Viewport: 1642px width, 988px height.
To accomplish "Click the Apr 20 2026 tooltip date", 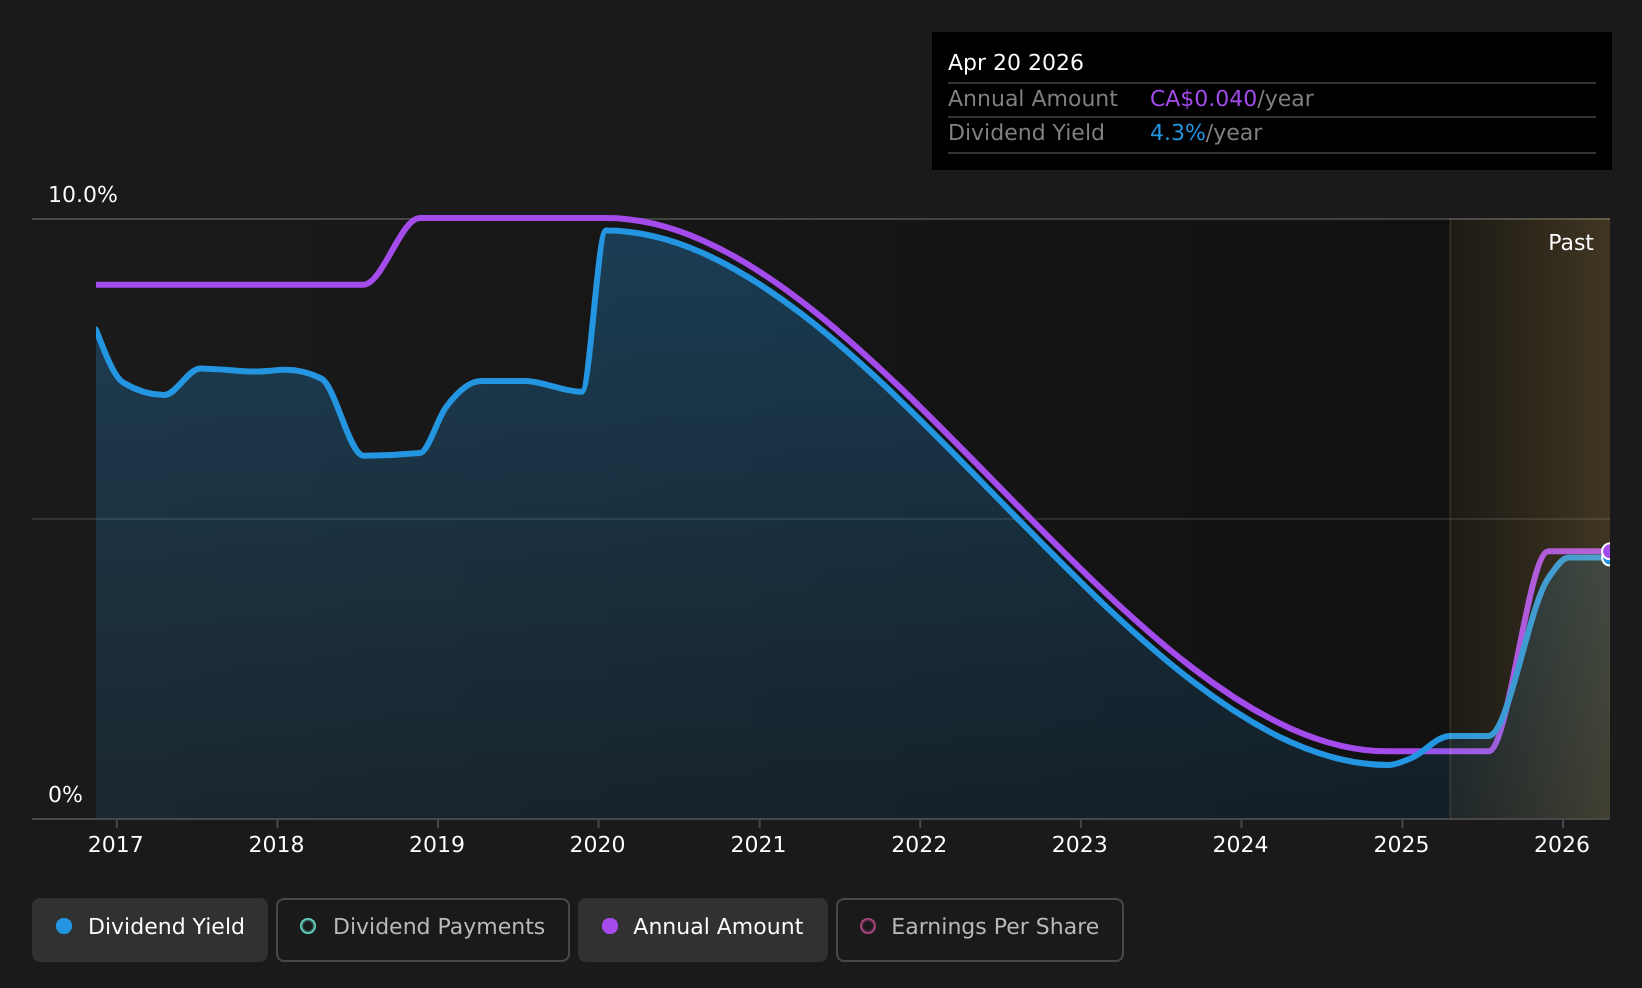I will coord(1016,63).
